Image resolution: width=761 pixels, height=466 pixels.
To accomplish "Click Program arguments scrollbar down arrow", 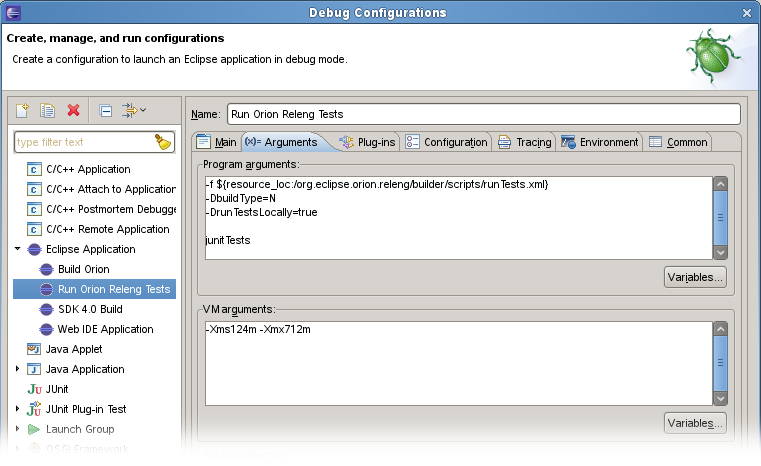I will pos(720,252).
